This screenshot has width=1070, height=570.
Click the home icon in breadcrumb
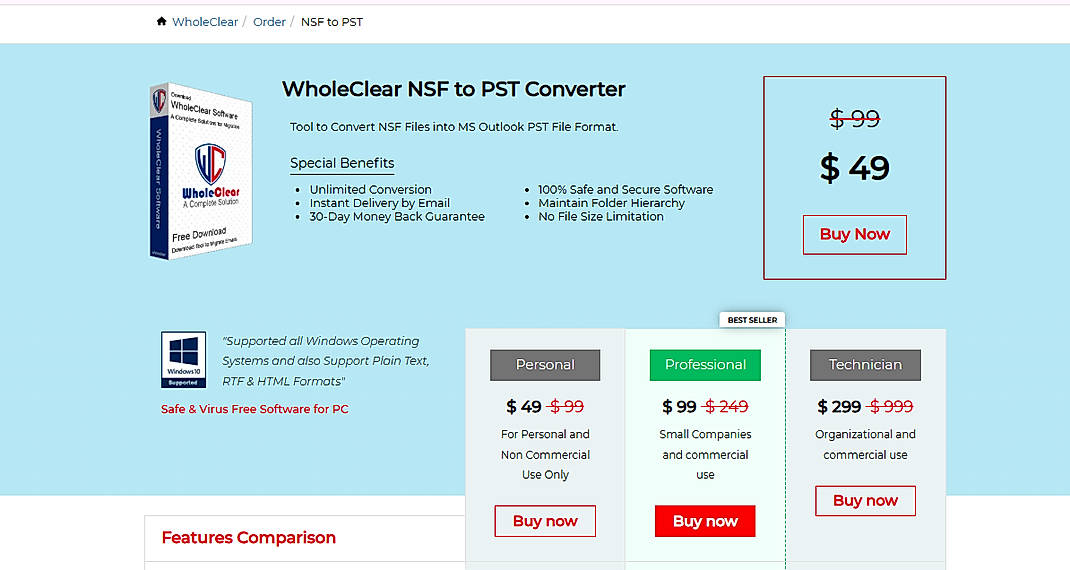(161, 21)
